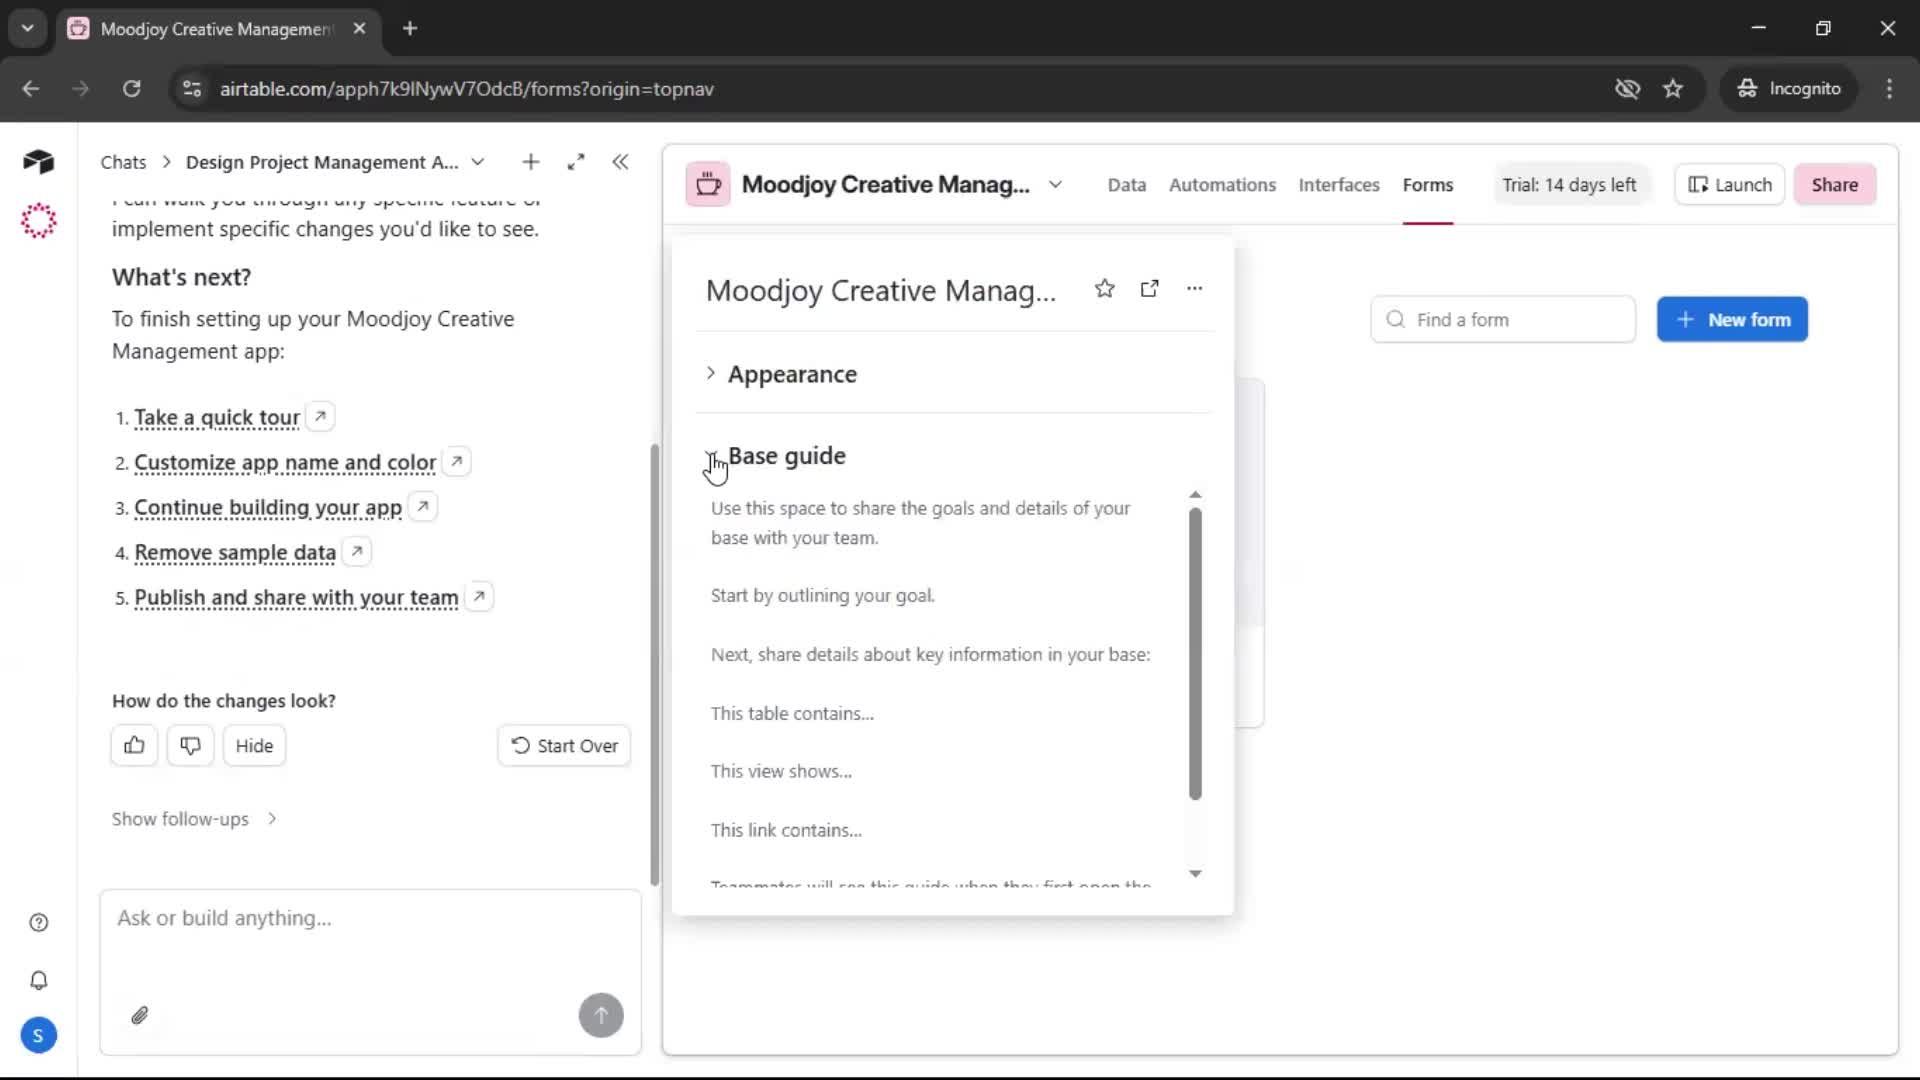Reload the browser page
The height and width of the screenshot is (1080, 1920).
point(131,89)
